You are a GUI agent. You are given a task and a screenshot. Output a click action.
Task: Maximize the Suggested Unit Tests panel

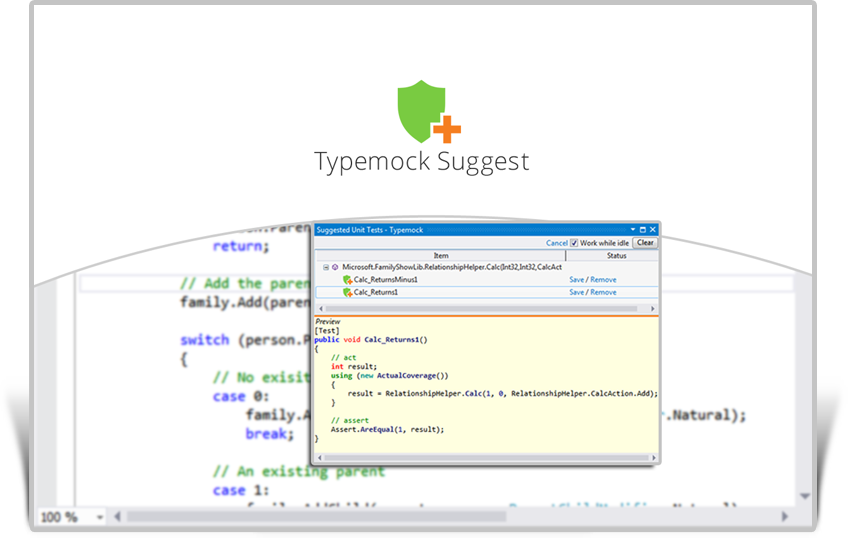pos(642,230)
